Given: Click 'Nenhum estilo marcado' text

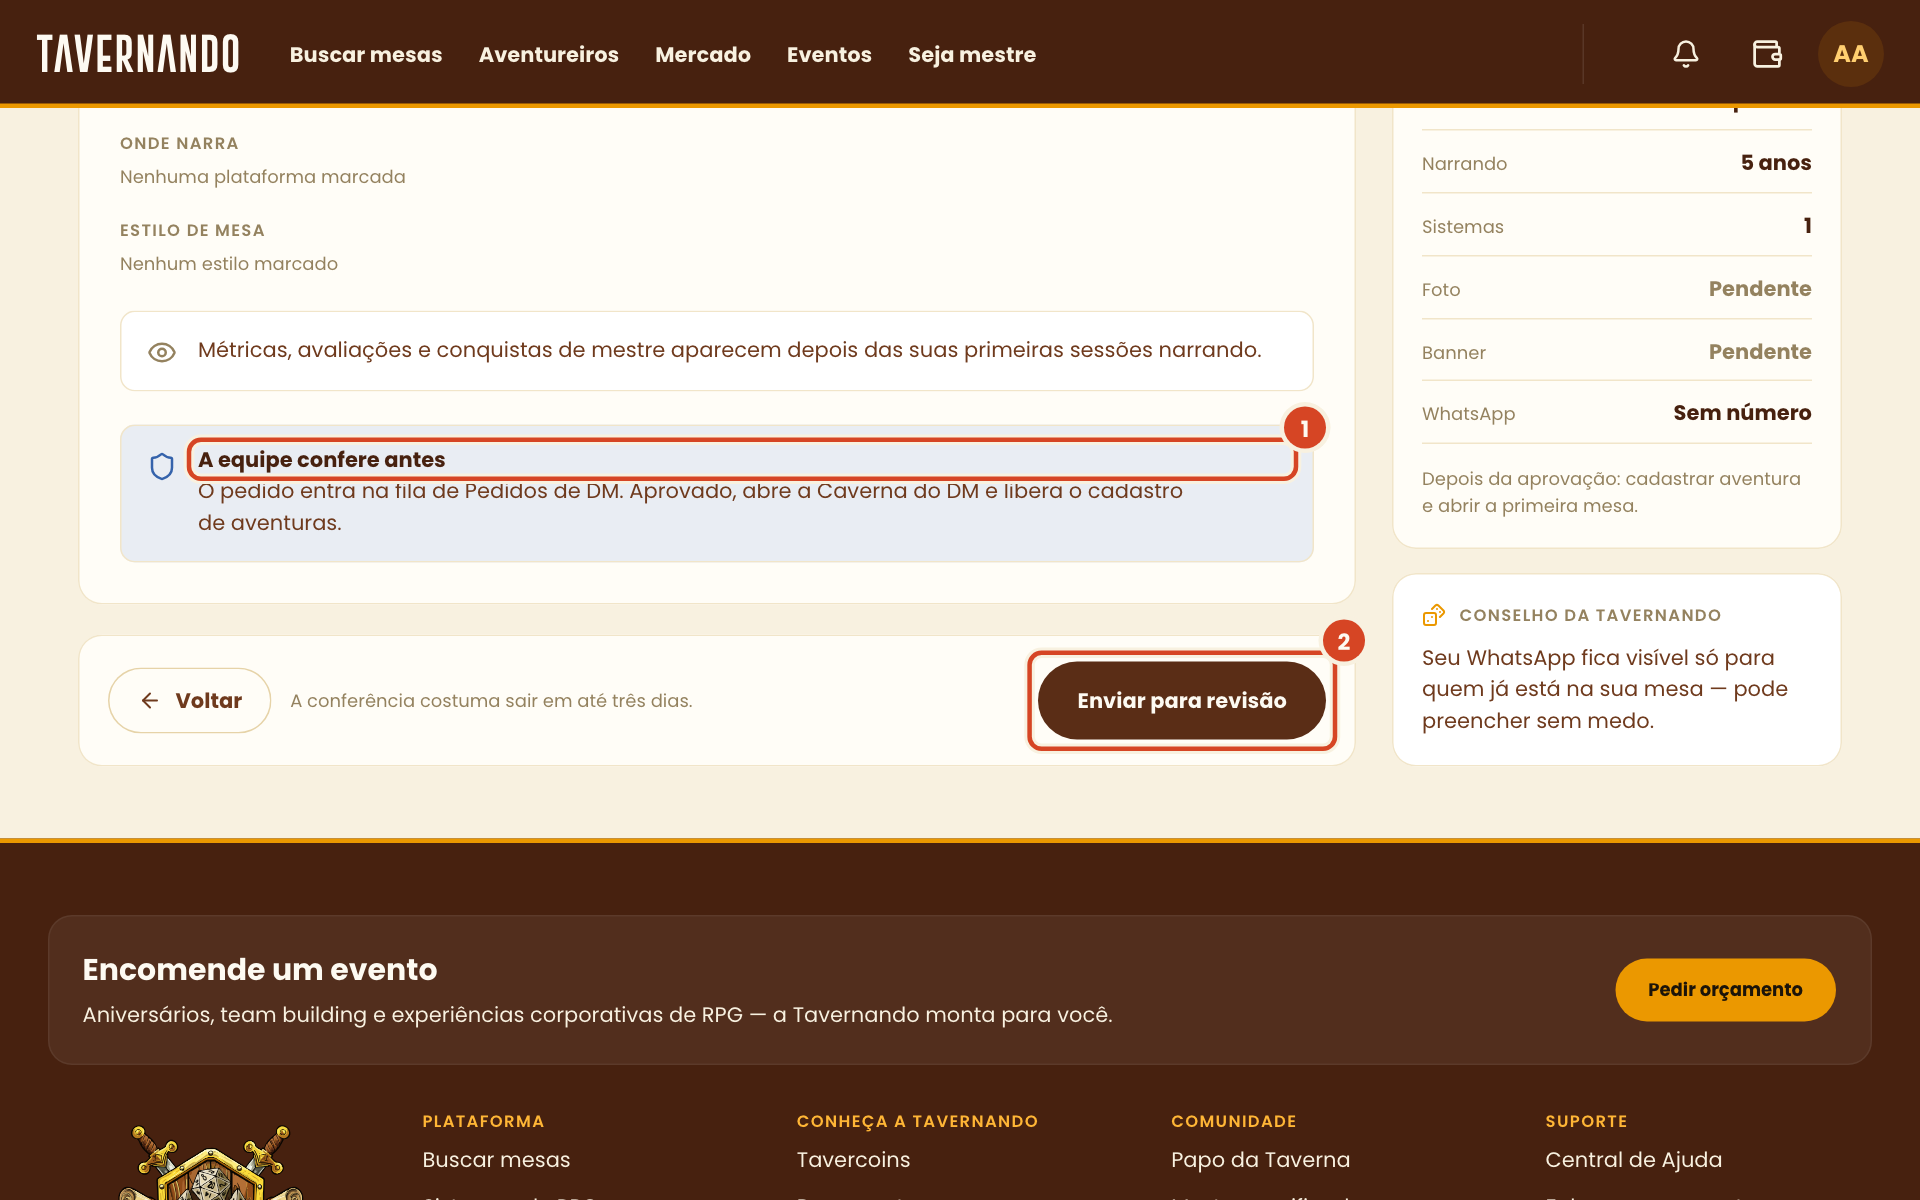Looking at the screenshot, I should (229, 264).
